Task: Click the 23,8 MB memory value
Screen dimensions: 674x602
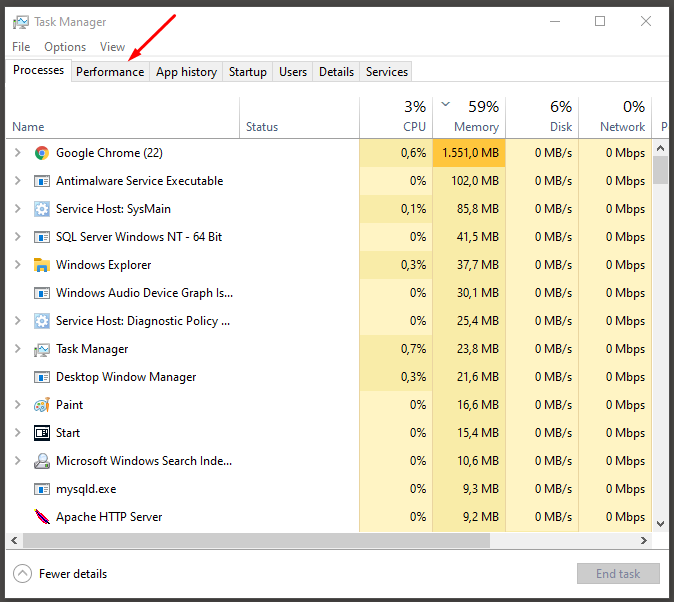Action: pos(478,348)
